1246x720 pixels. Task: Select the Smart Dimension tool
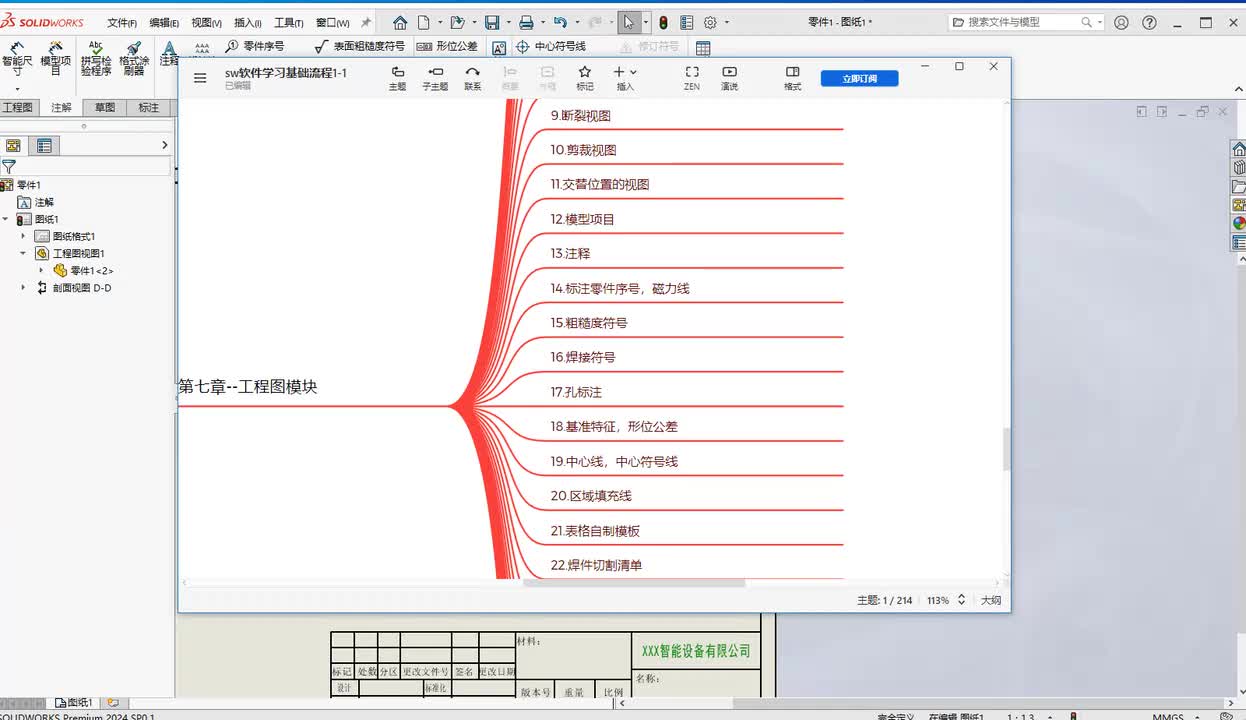coord(17,59)
